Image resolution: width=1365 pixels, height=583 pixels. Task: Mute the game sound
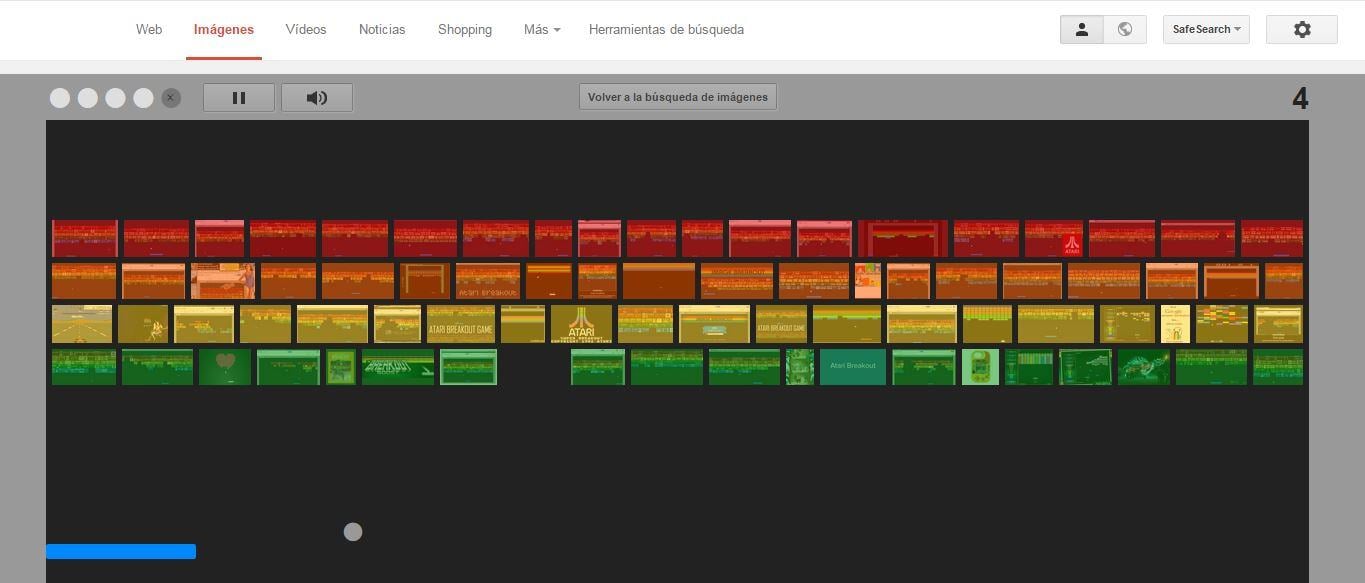coord(317,97)
